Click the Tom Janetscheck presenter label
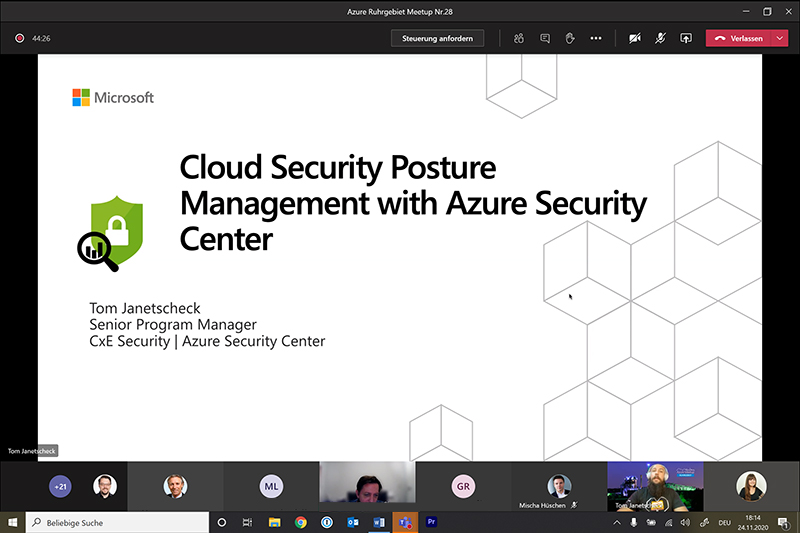This screenshot has width=800, height=533. 32,451
